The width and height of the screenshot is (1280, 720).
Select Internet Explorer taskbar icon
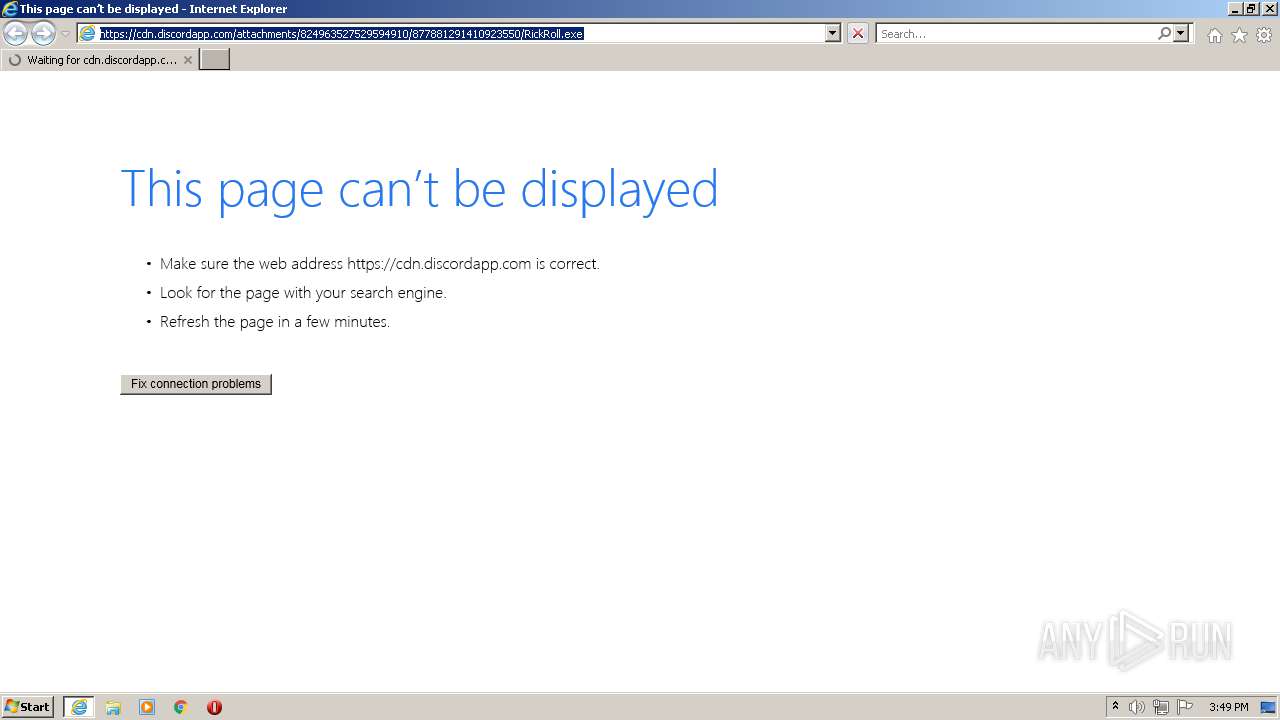(79, 707)
